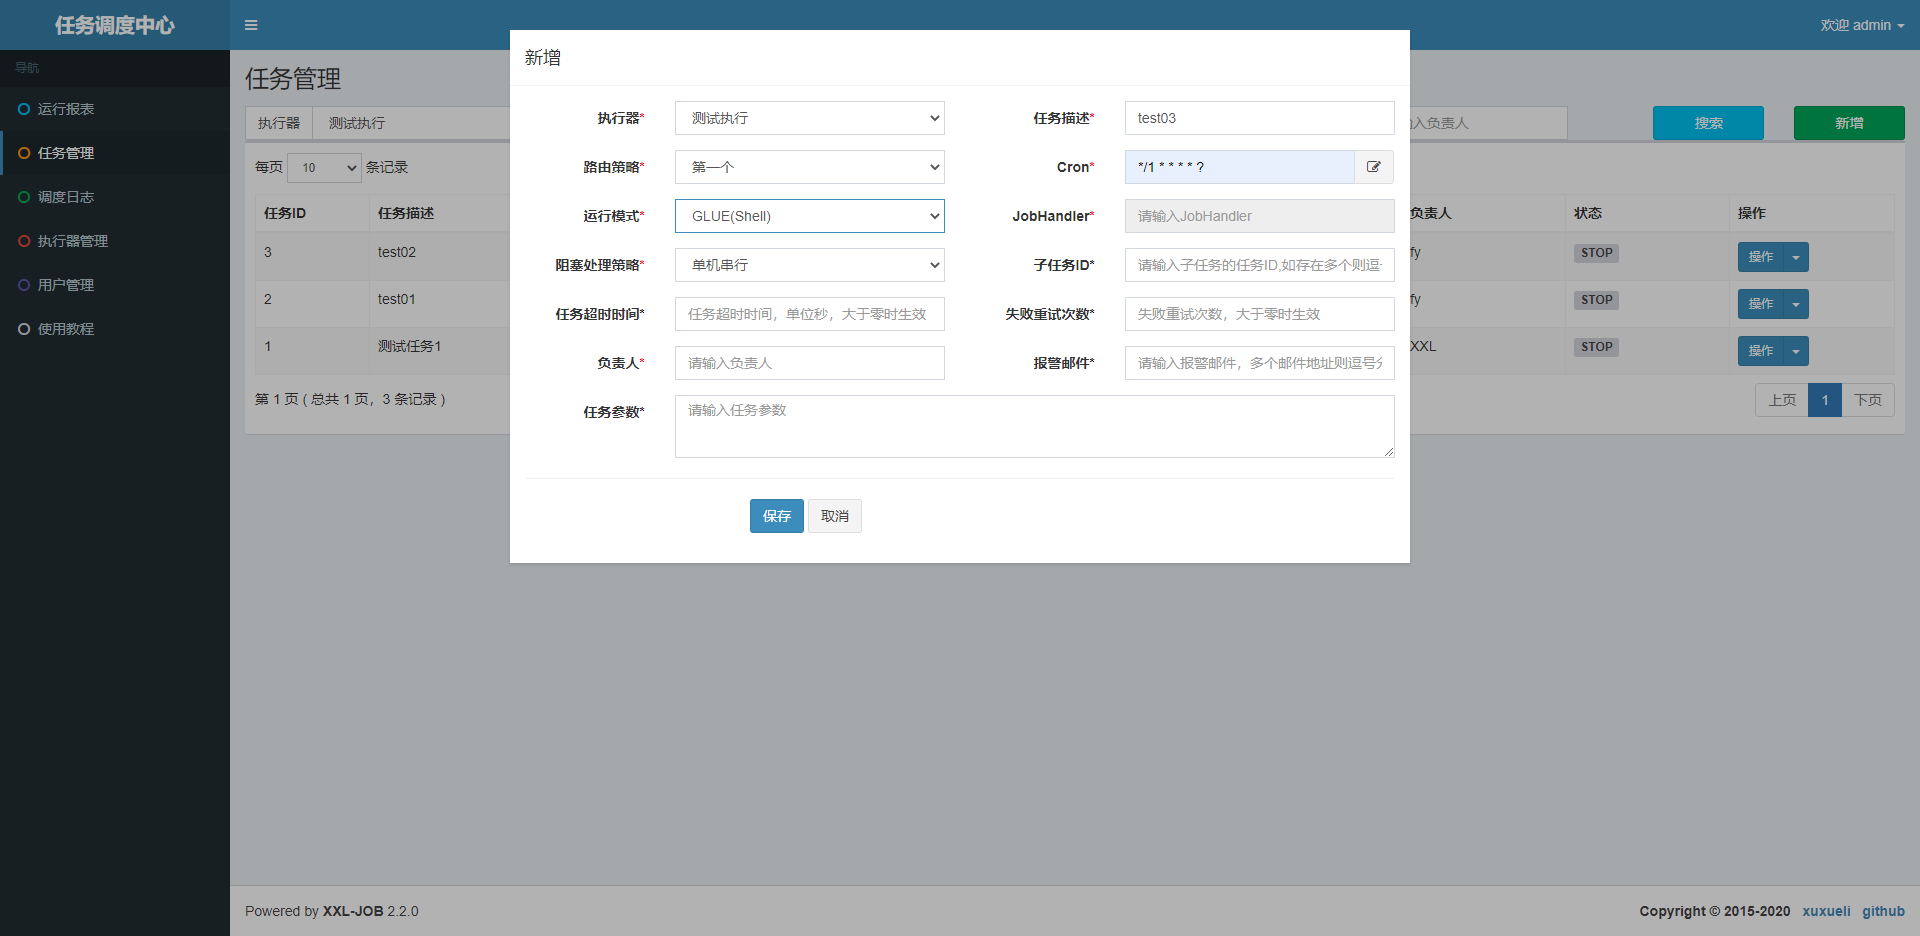
Task: Focus the 负责人 input in the dialog
Action: click(x=810, y=363)
